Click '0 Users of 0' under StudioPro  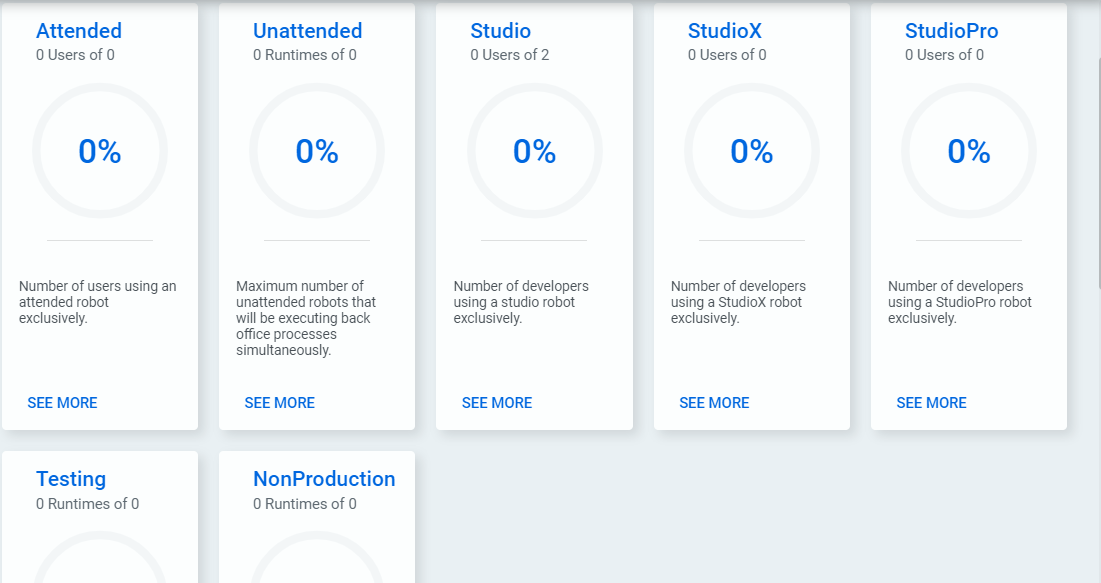pyautogui.click(x=944, y=55)
